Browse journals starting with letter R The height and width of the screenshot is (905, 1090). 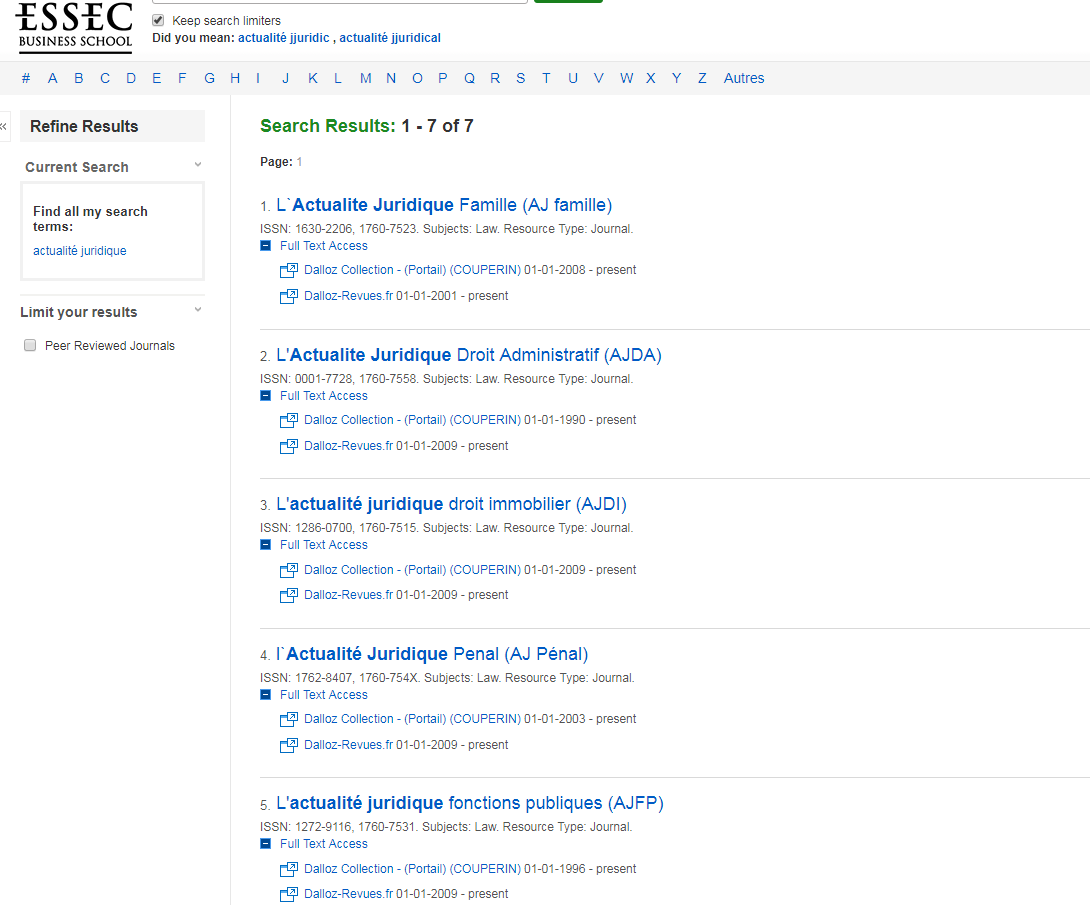(495, 79)
